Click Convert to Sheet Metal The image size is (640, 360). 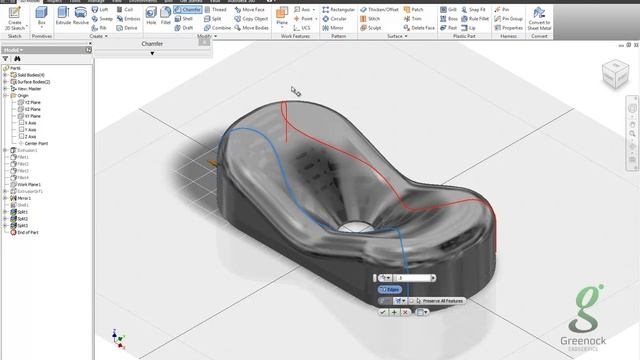point(539,18)
